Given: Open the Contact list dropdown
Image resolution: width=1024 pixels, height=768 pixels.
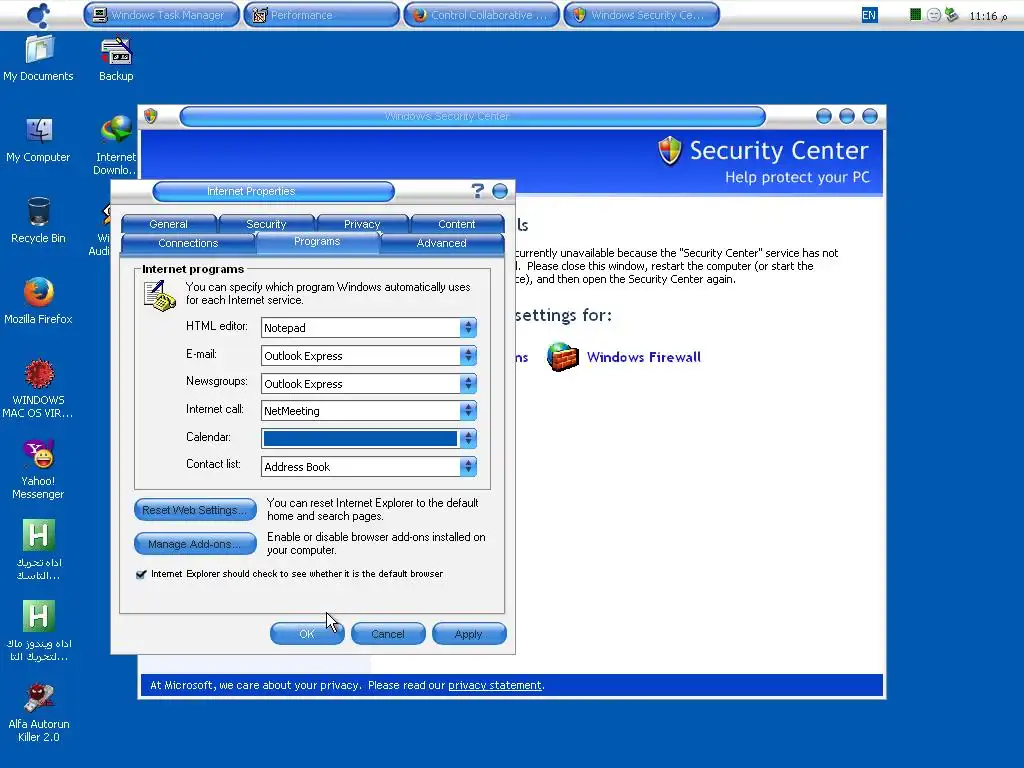Looking at the screenshot, I should pos(468,466).
